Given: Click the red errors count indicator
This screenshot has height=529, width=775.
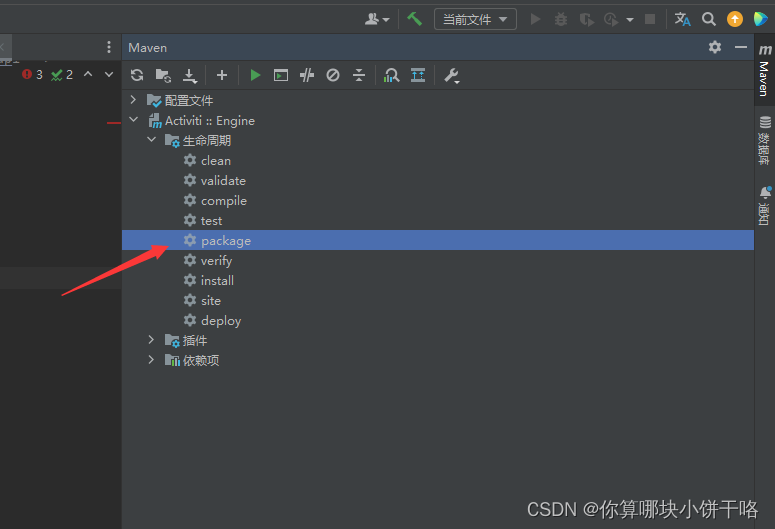Looking at the screenshot, I should pos(33,75).
